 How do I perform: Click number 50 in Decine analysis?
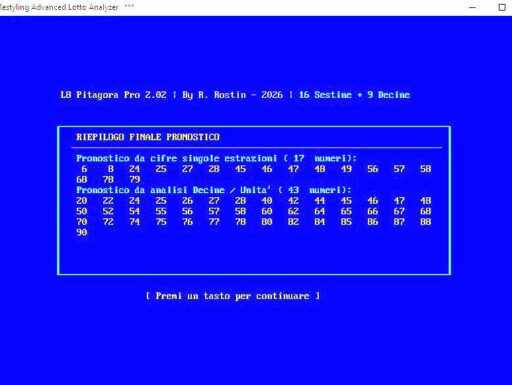[82, 211]
